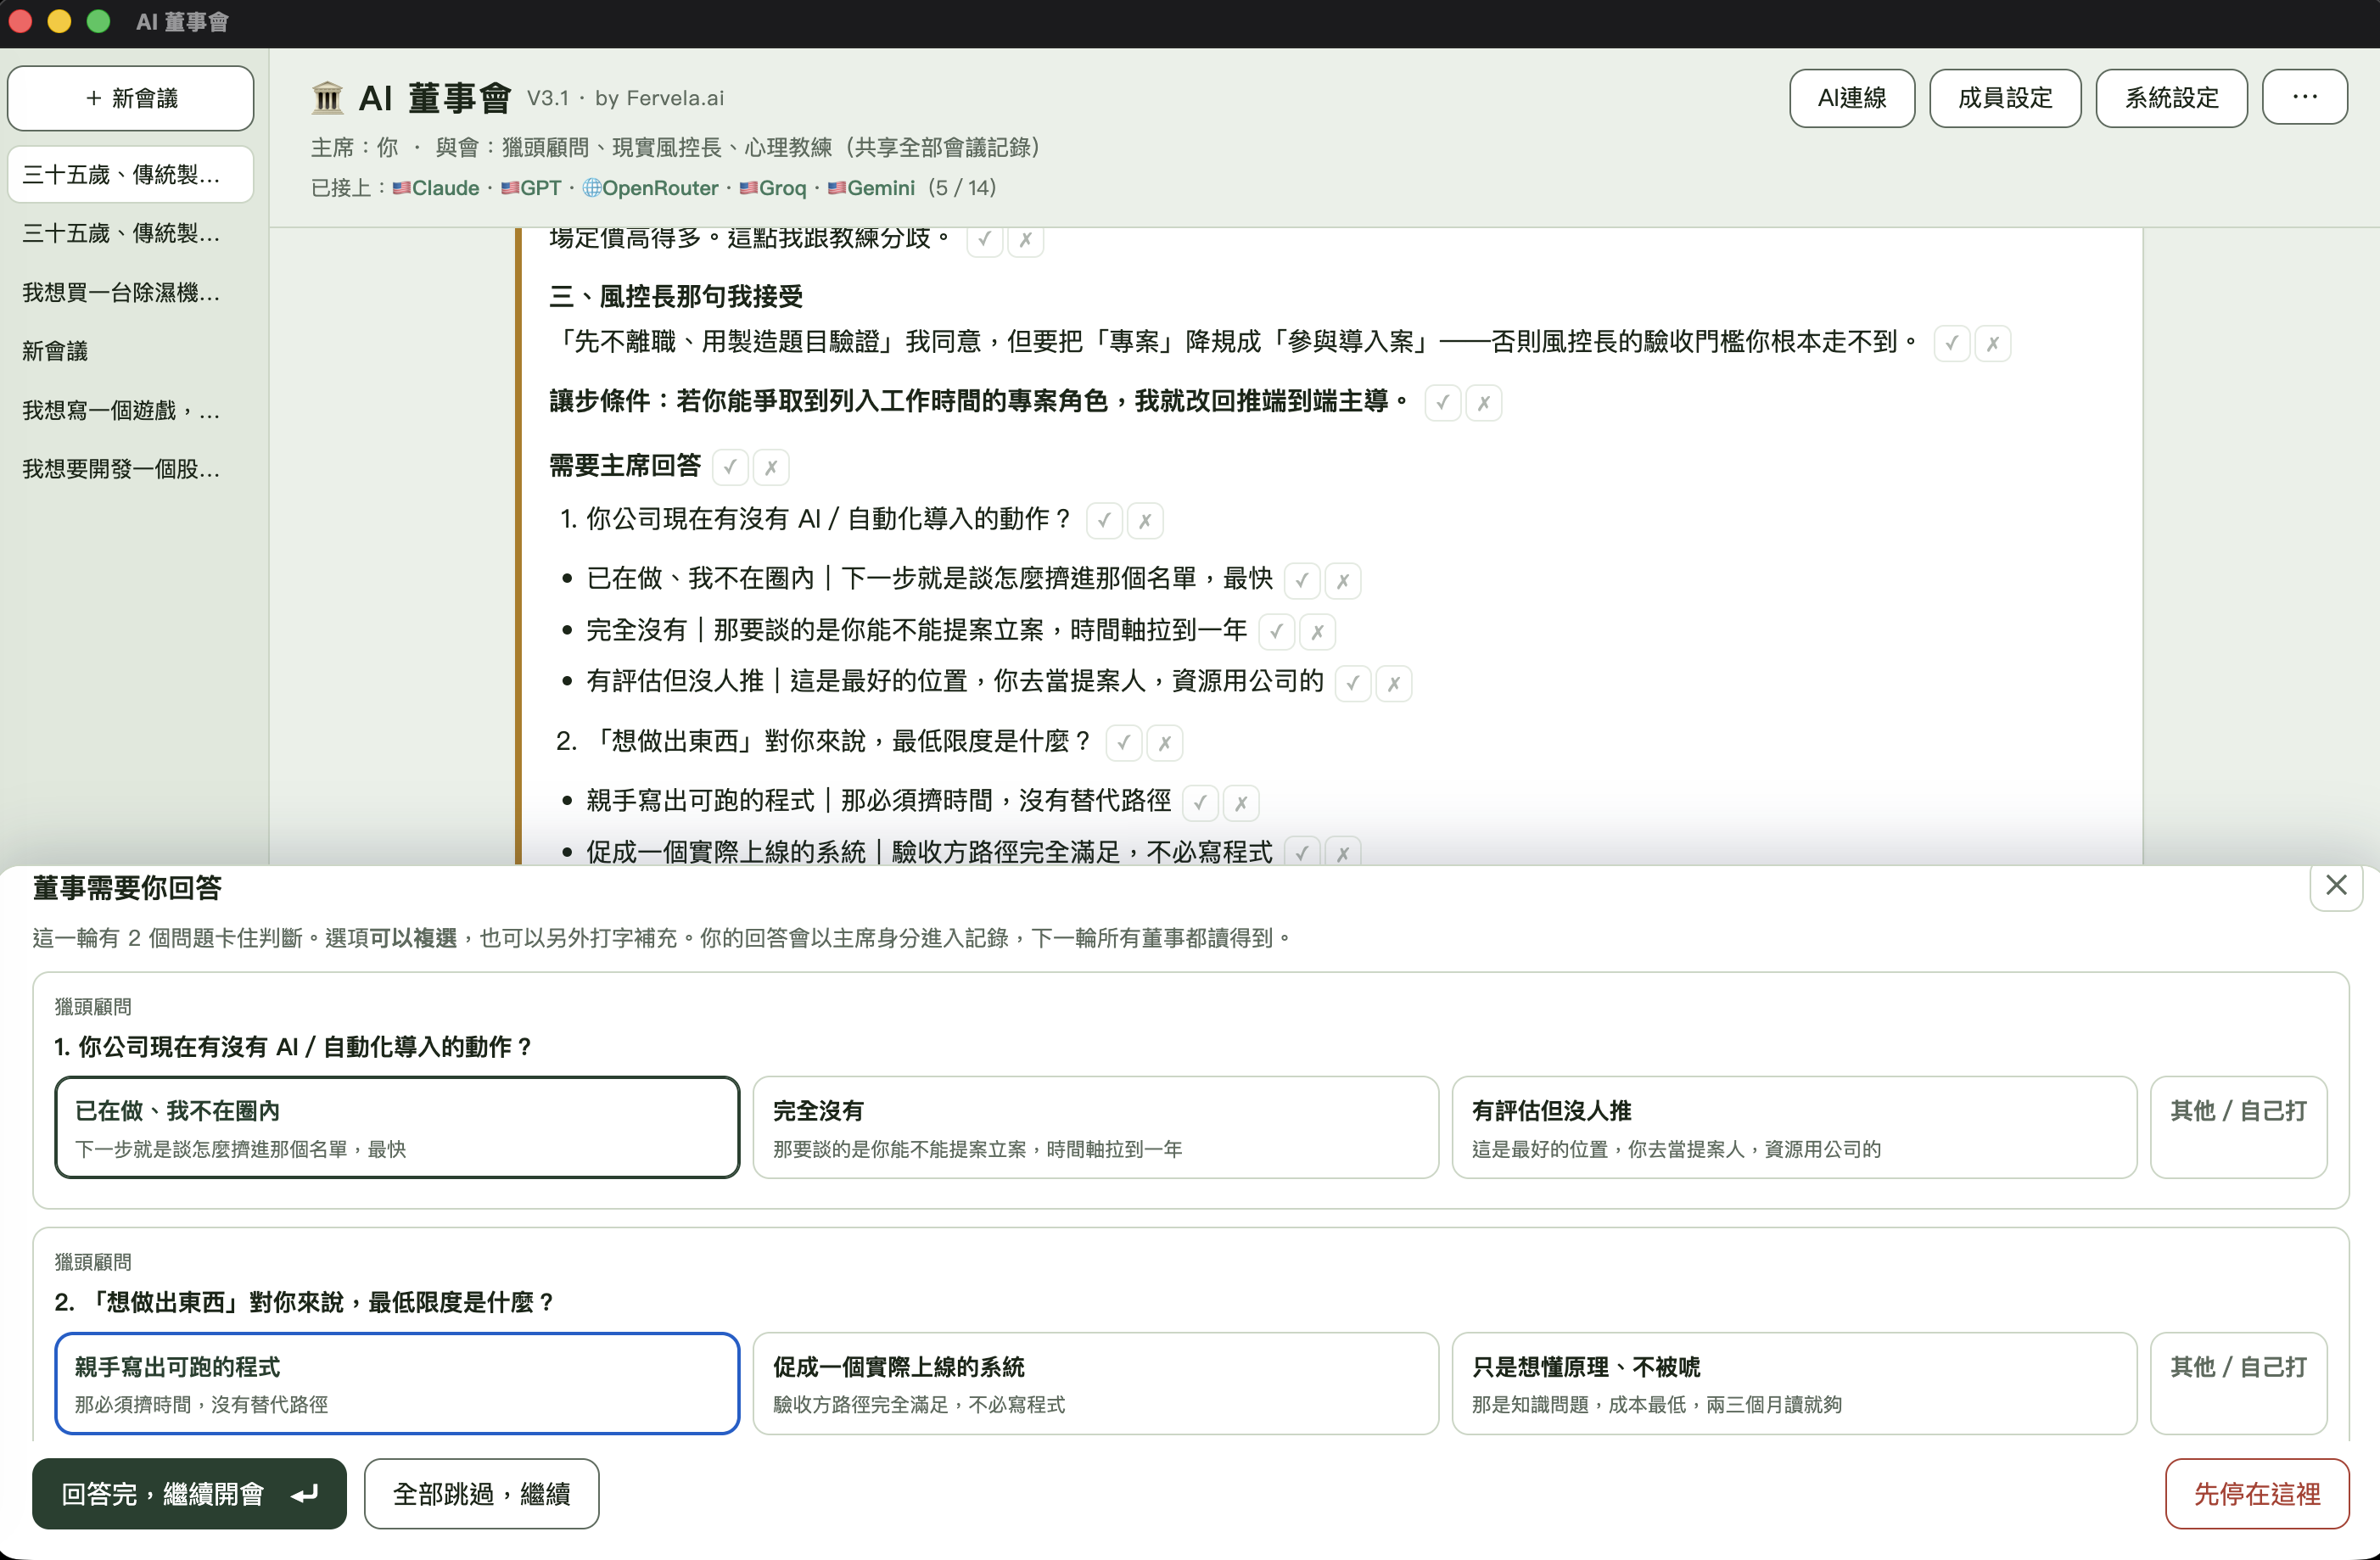
Task: Click the Claude connection label
Action: pos(436,188)
